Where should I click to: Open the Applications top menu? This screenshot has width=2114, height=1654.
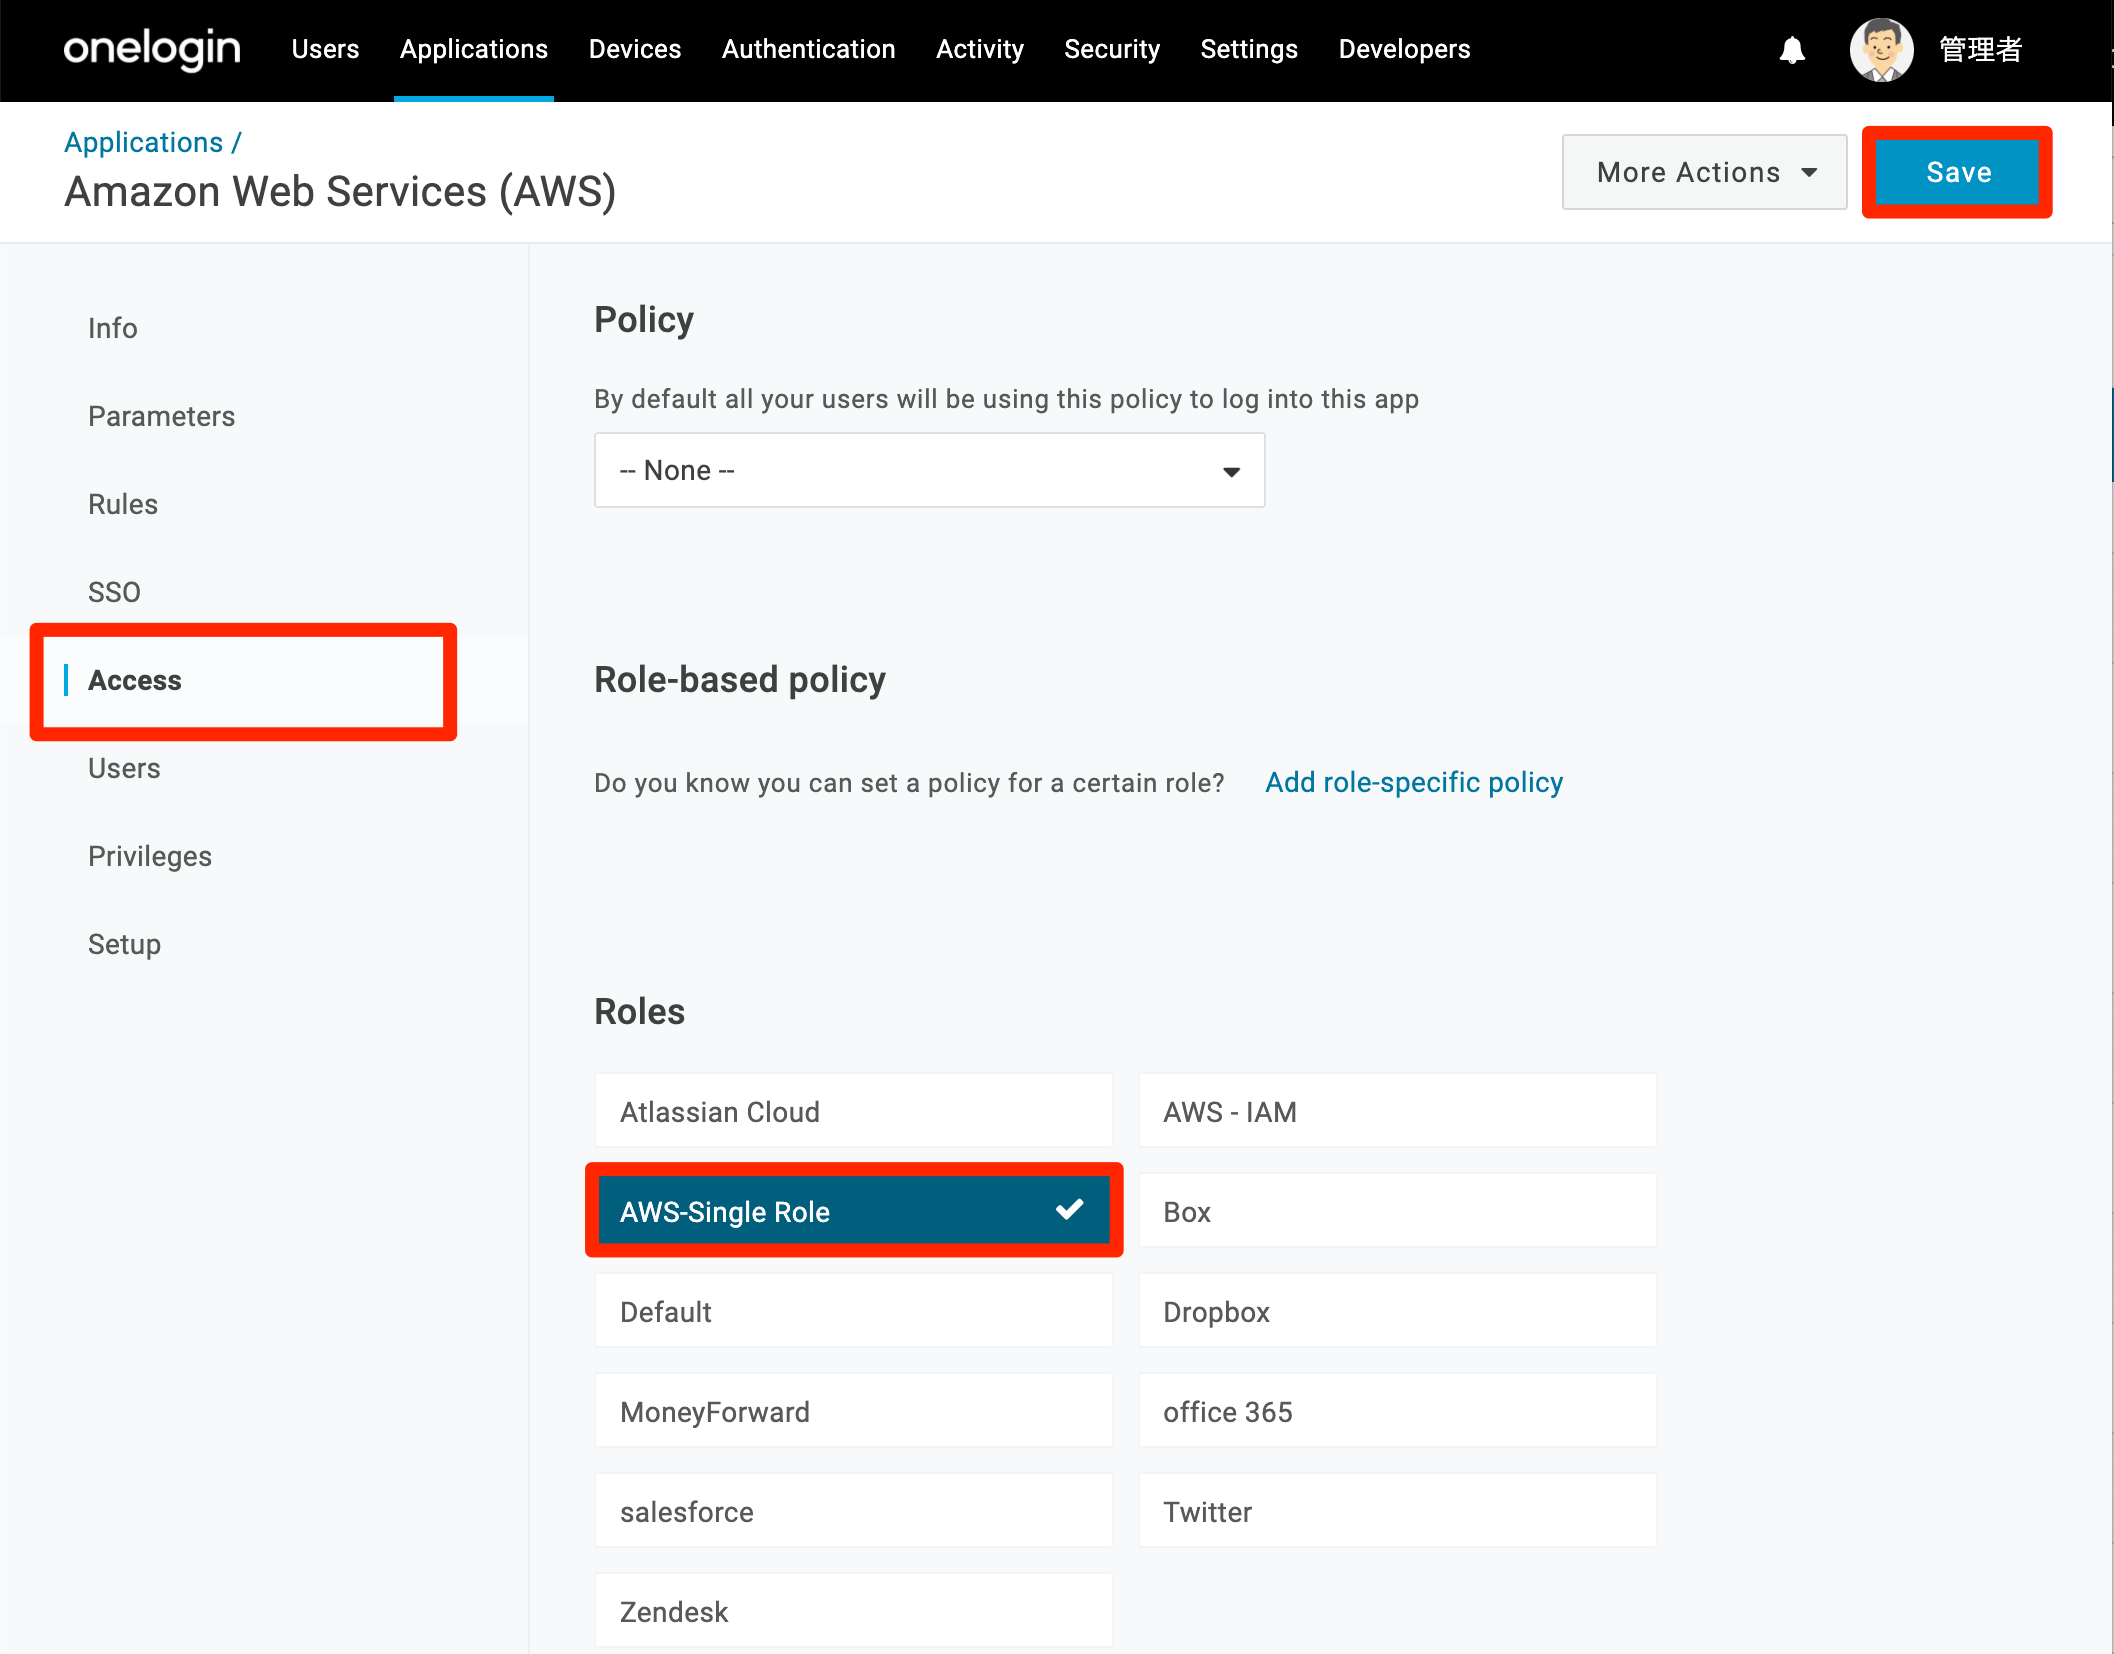click(x=474, y=49)
